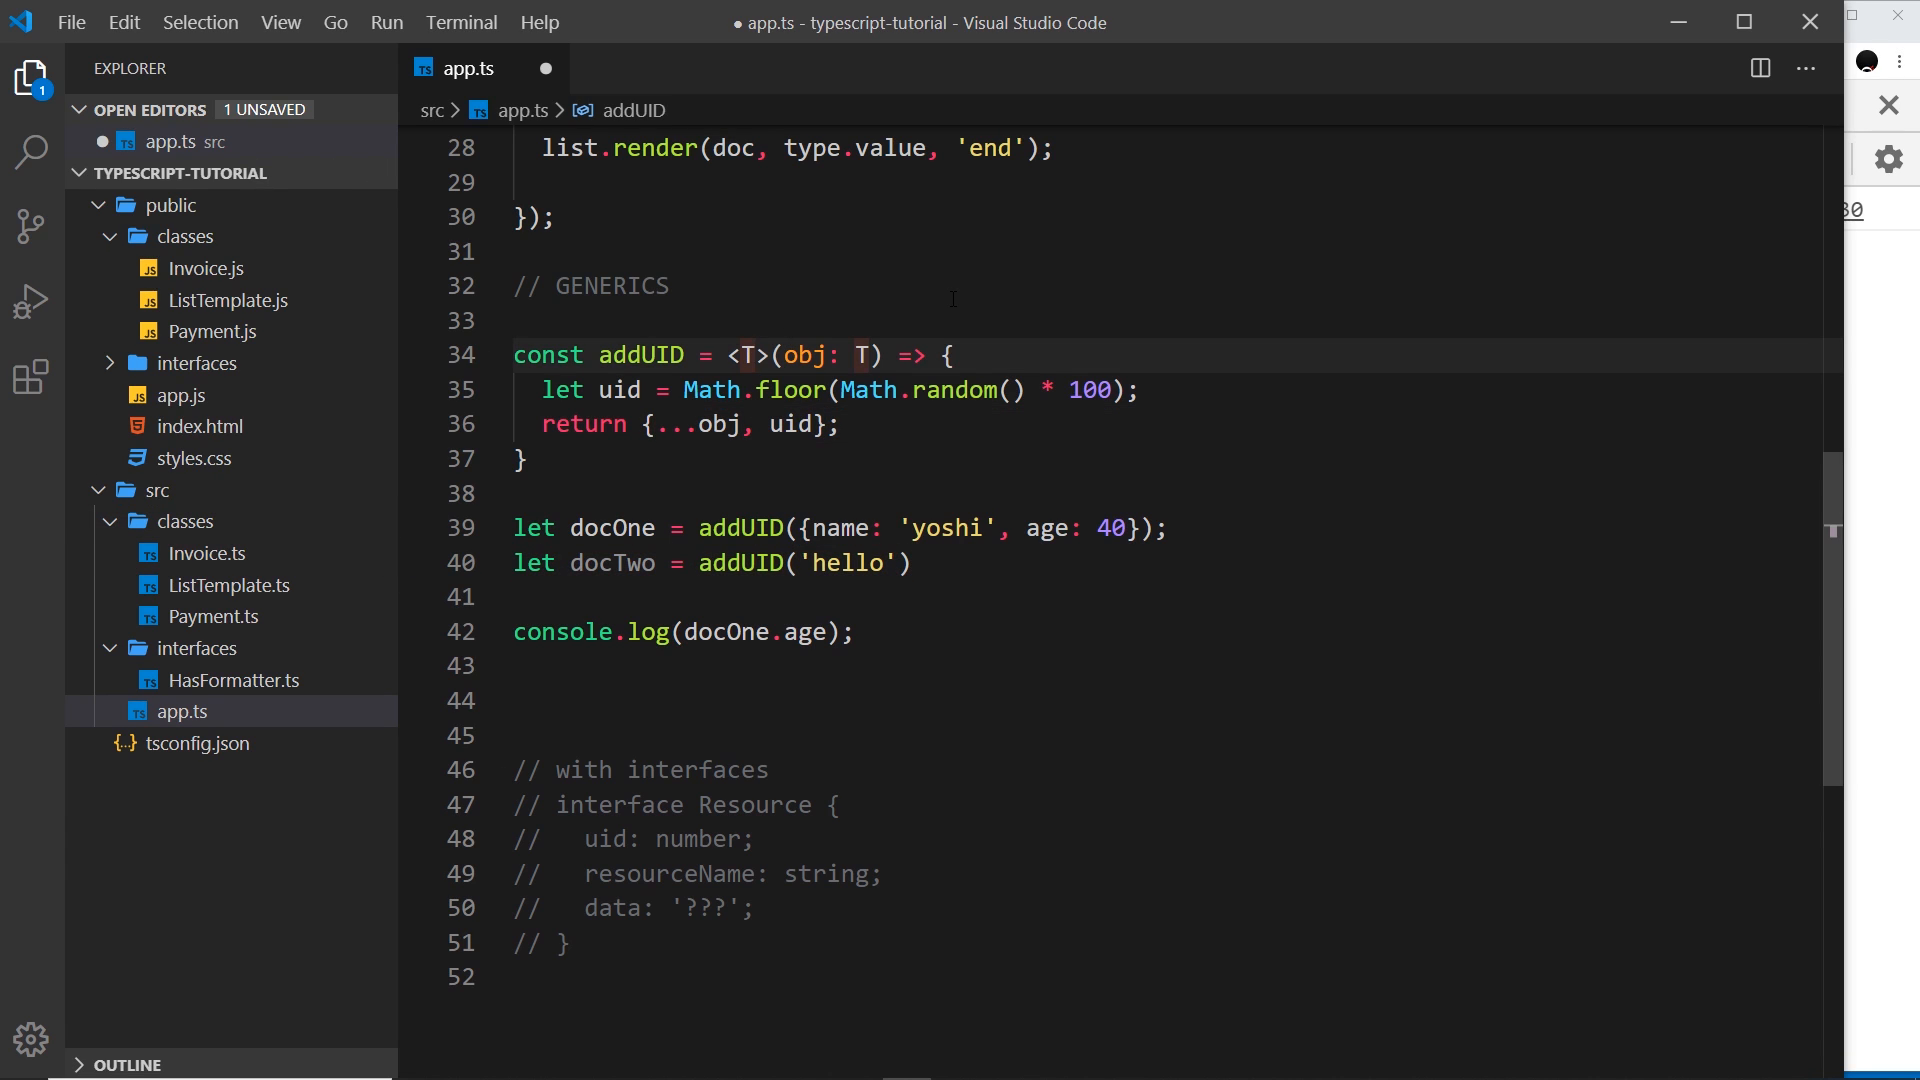The width and height of the screenshot is (1920, 1080).
Task: Click the unsaved dot on app.ts tab
Action: 546,69
